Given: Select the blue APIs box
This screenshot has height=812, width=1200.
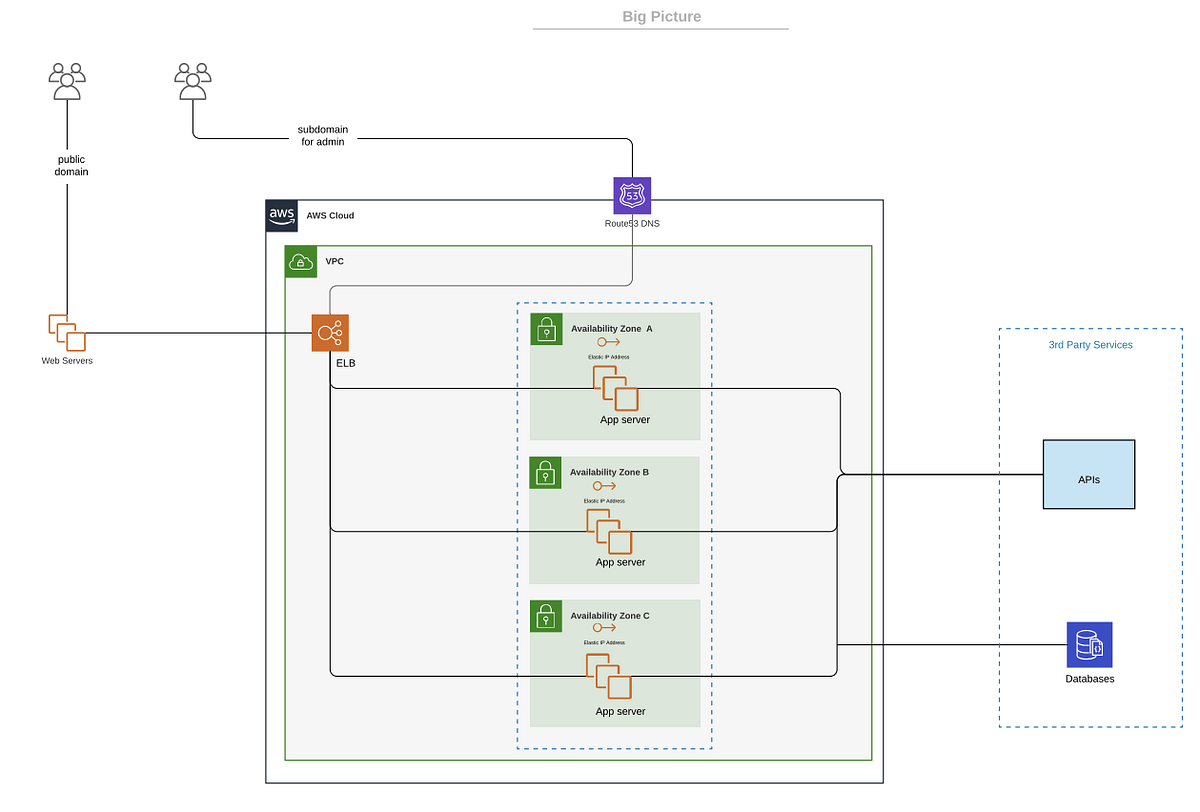Looking at the screenshot, I should tap(1089, 474).
